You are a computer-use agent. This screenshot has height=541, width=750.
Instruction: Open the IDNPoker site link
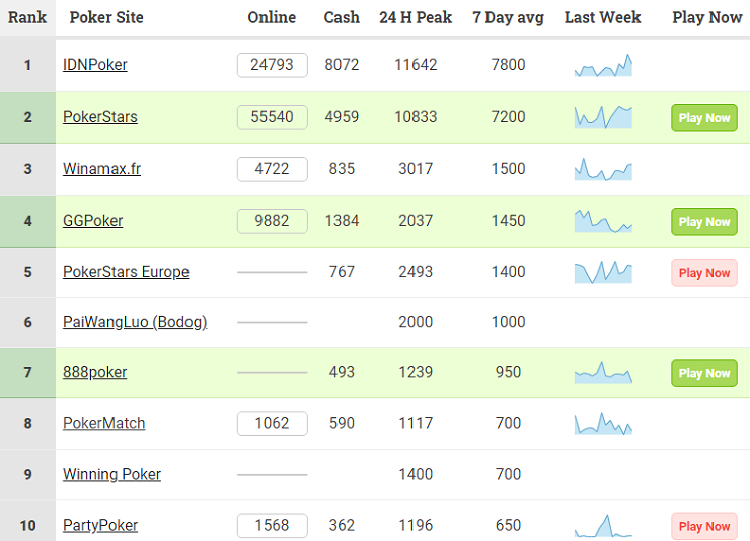(x=95, y=65)
